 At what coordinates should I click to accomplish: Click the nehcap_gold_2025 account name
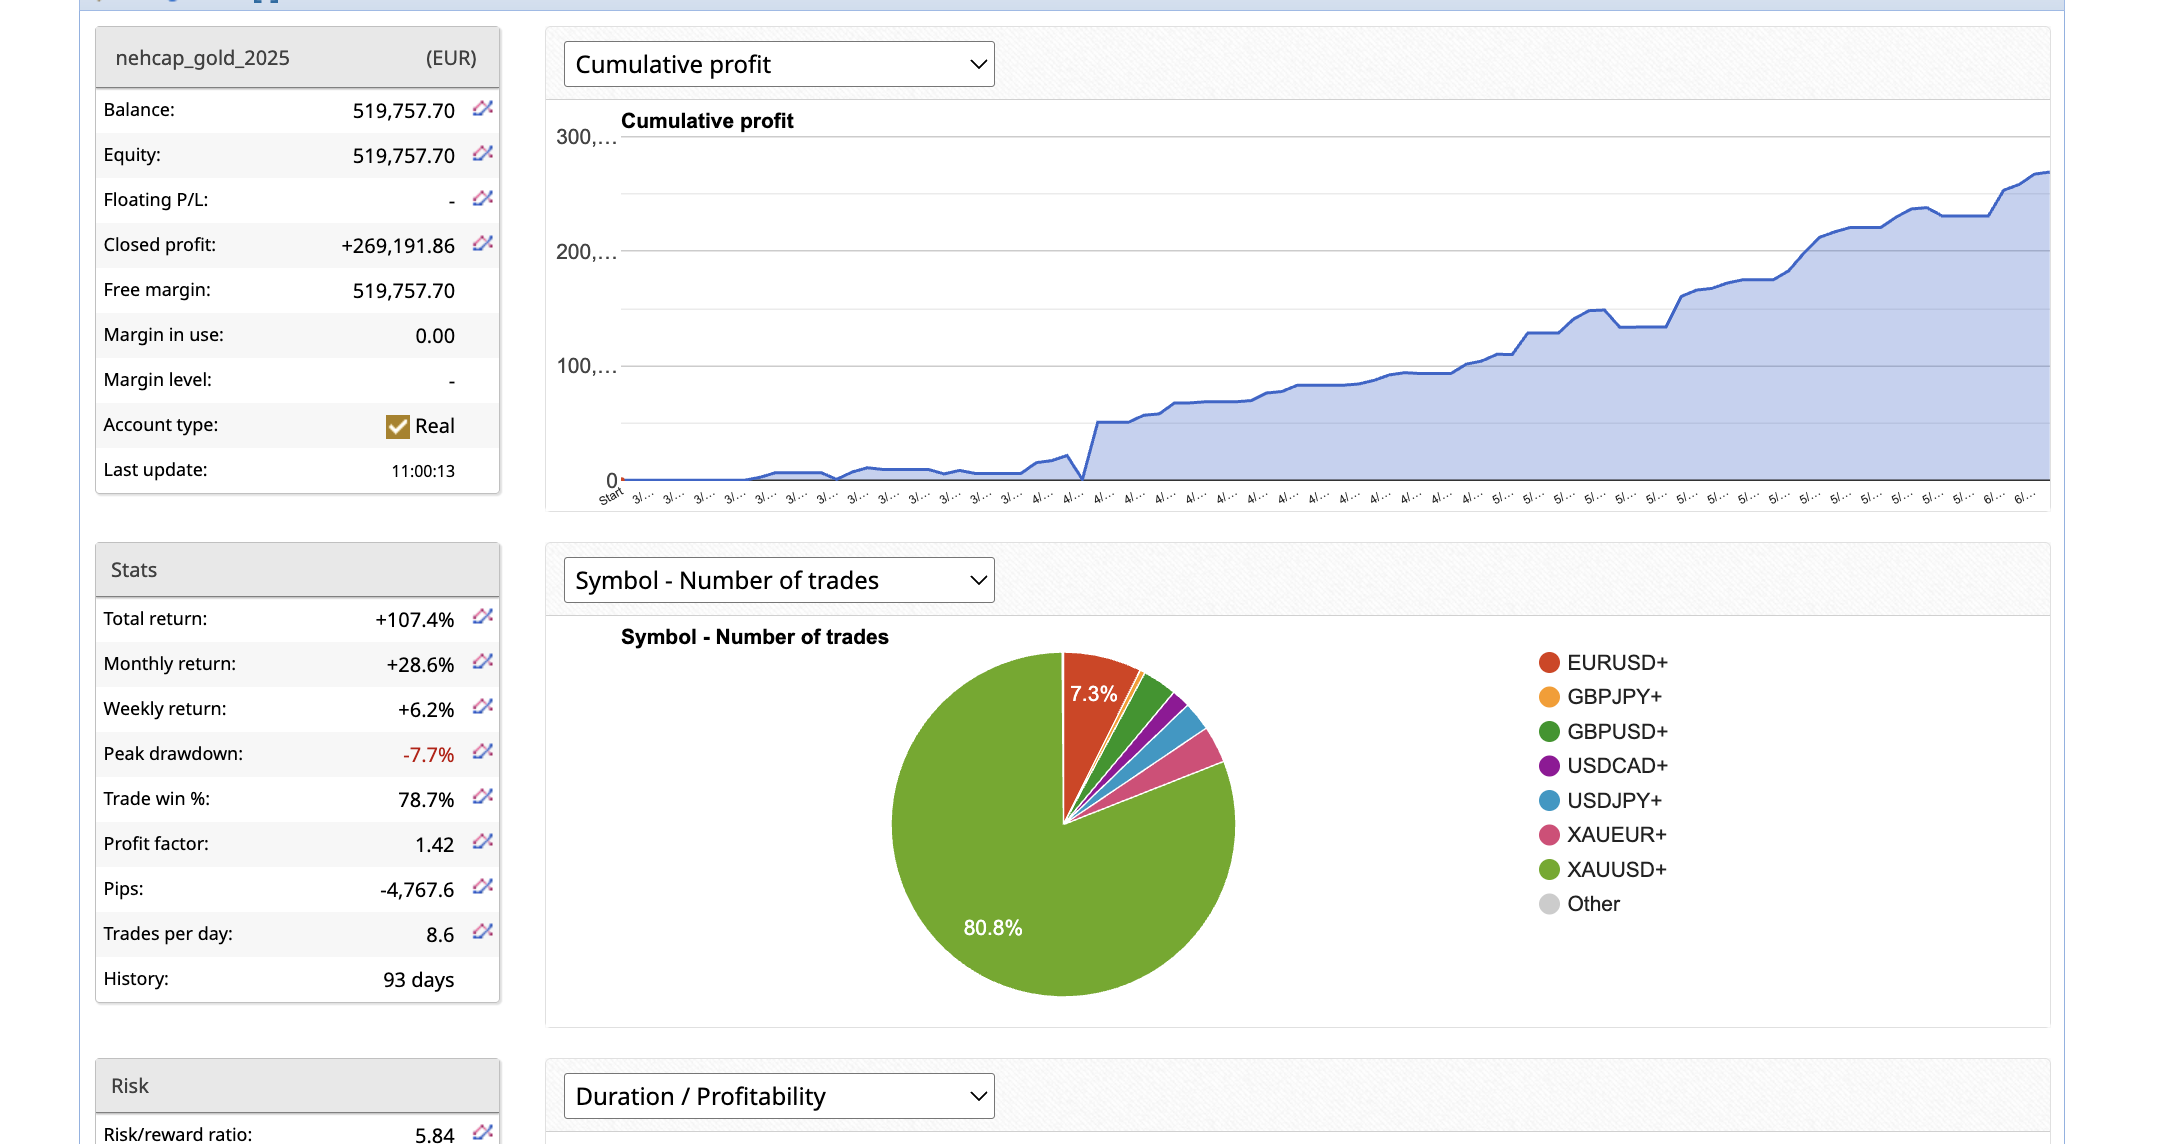click(203, 58)
